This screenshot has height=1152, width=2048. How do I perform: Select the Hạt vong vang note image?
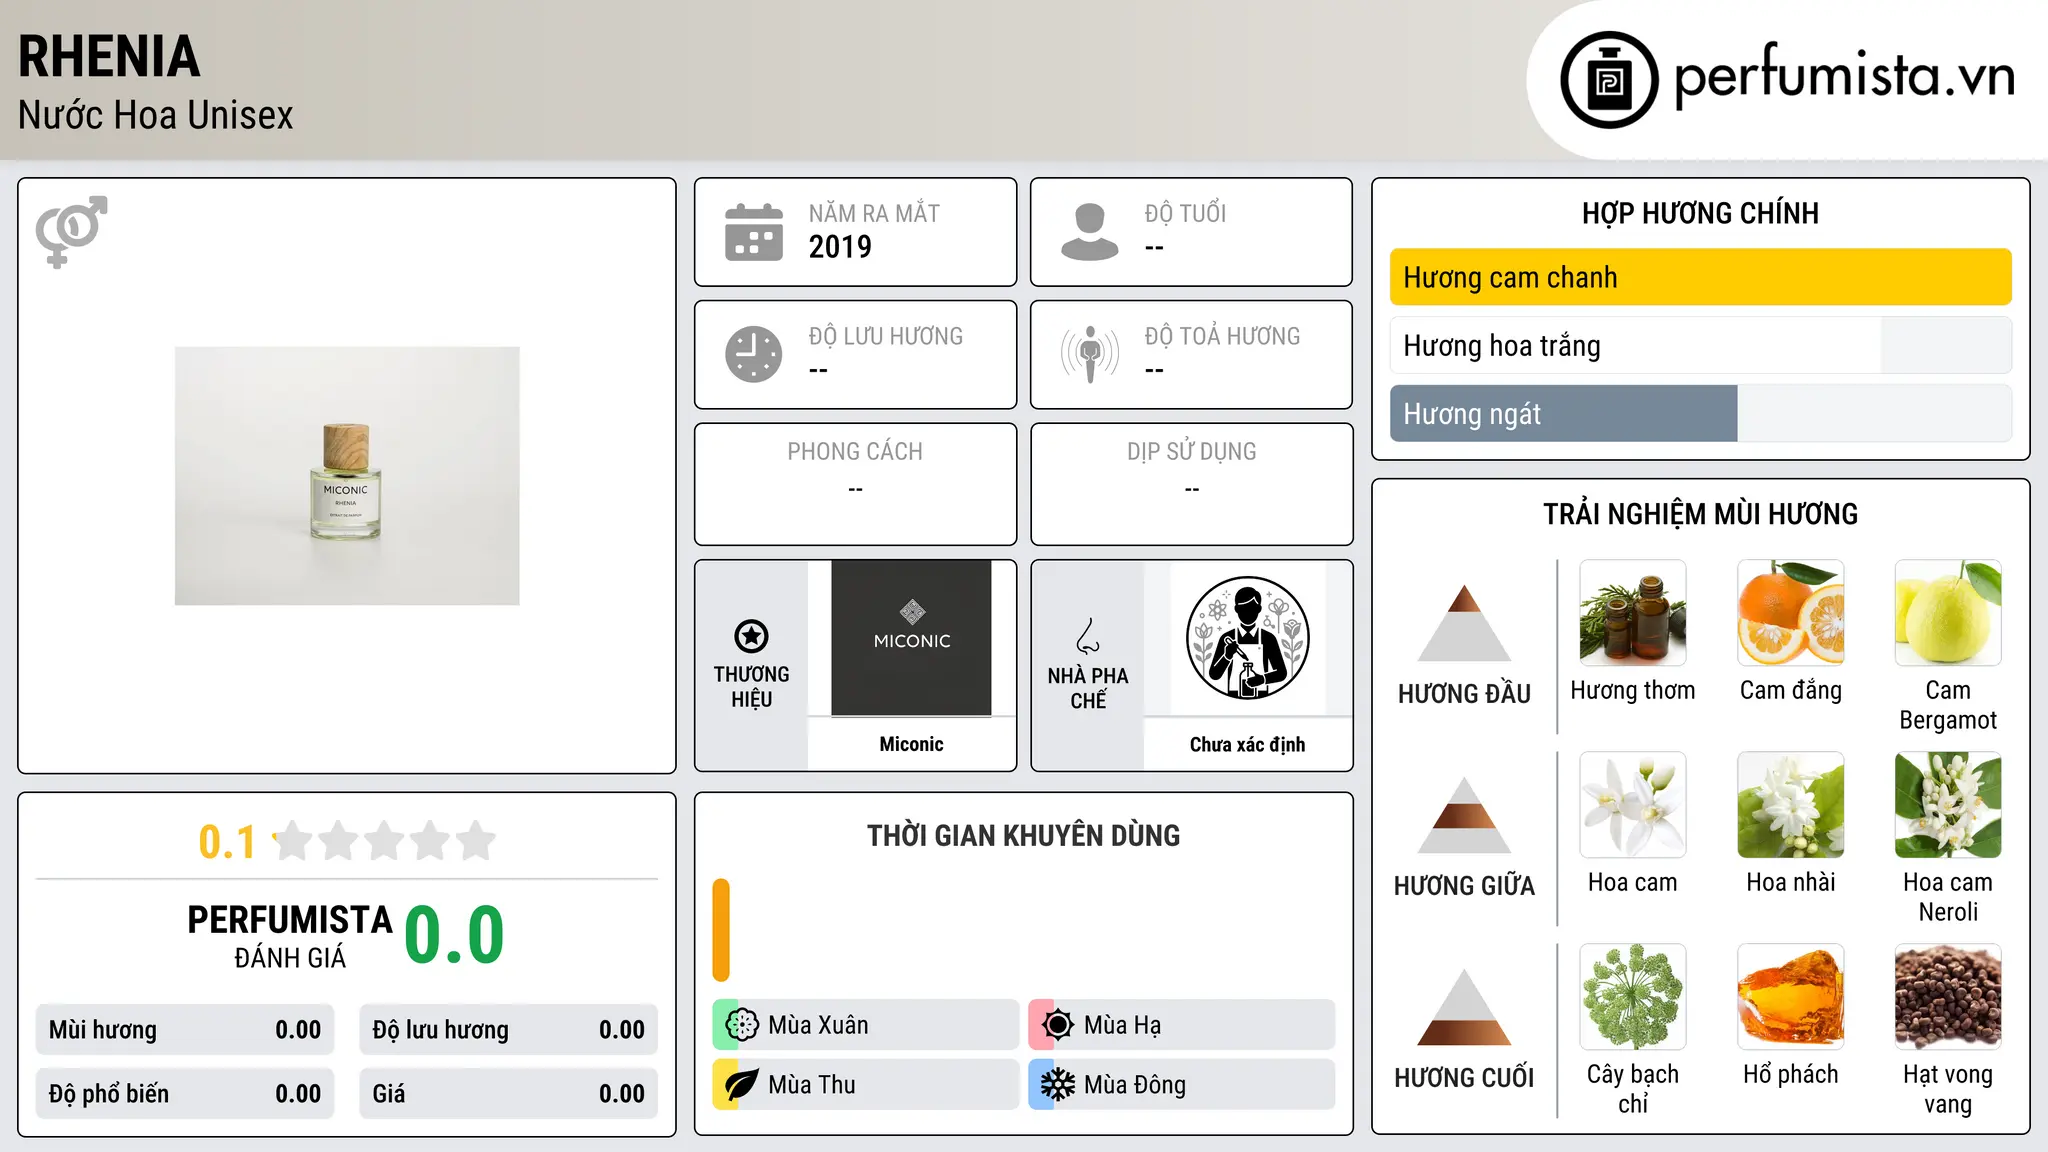tap(1948, 997)
